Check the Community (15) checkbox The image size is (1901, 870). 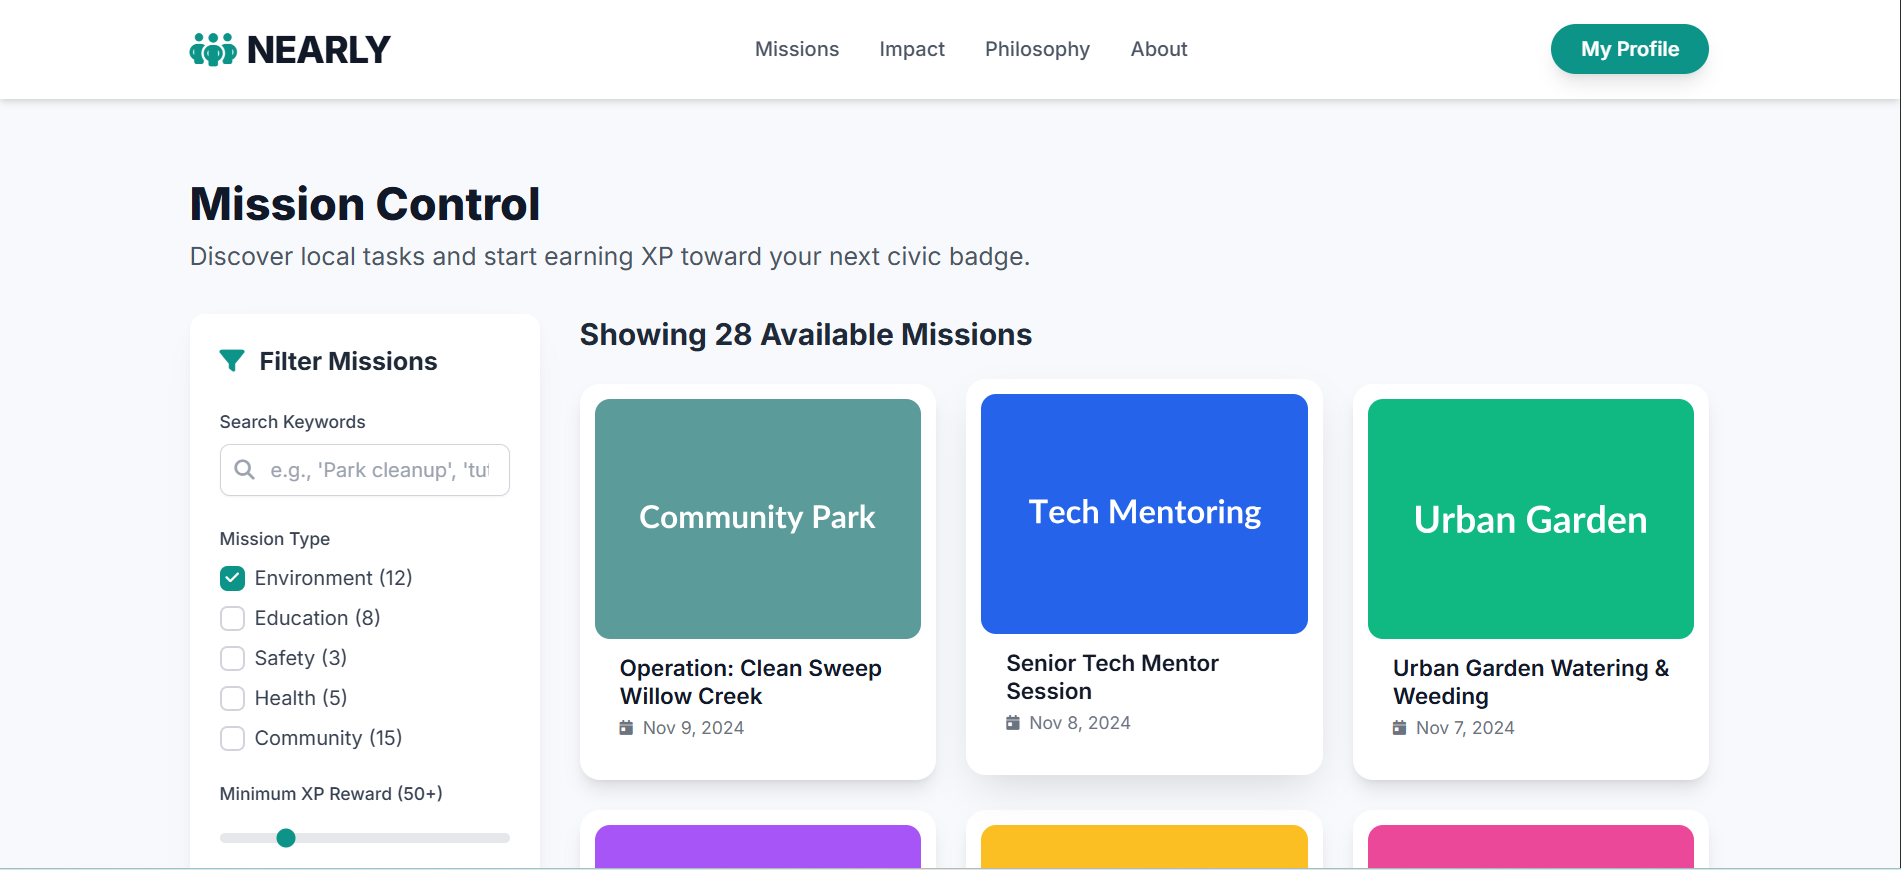coord(232,738)
